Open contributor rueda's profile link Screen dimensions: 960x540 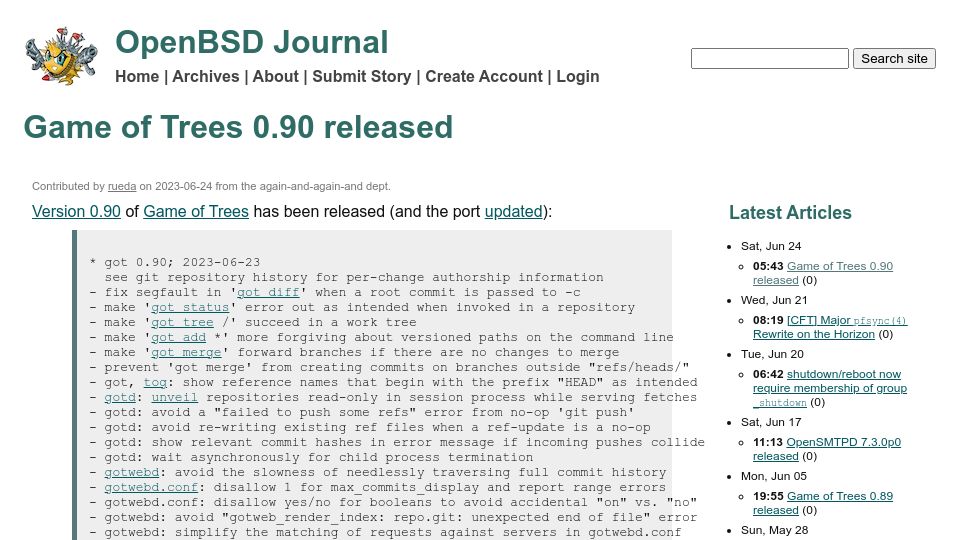[122, 186]
